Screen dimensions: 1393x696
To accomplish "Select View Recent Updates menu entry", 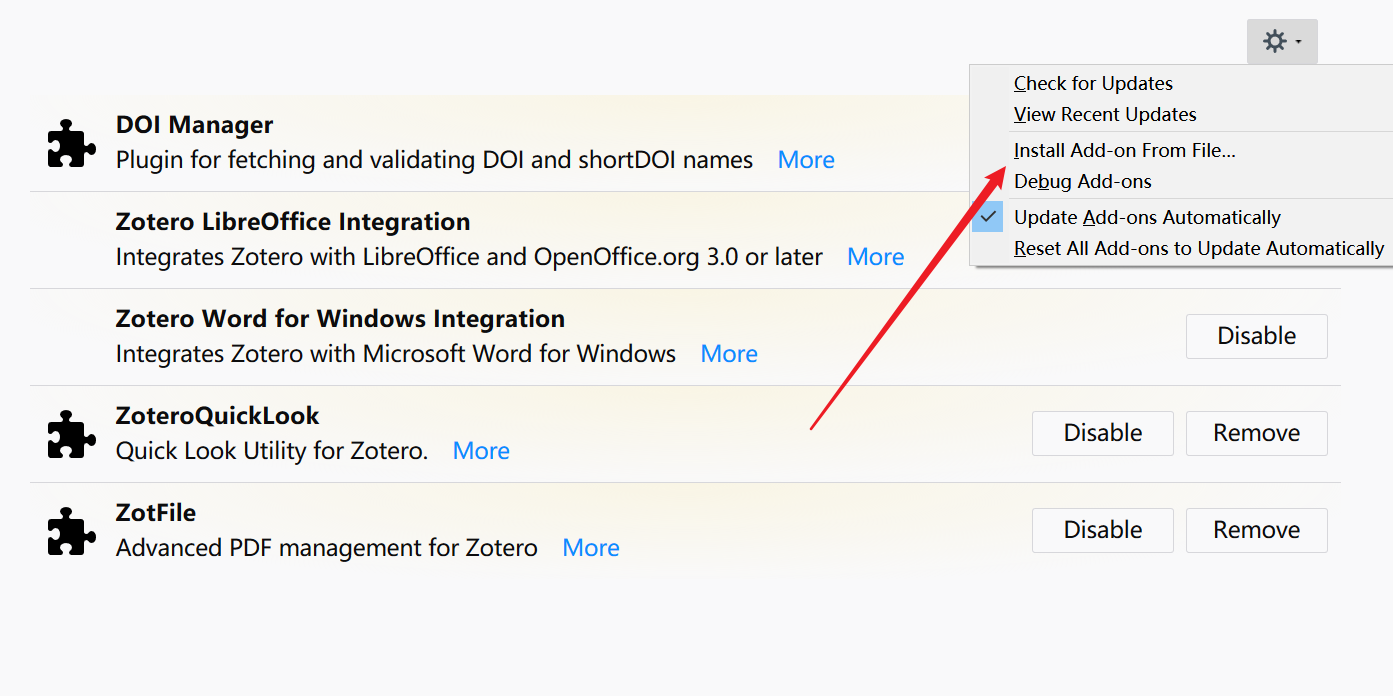I will coord(1104,115).
